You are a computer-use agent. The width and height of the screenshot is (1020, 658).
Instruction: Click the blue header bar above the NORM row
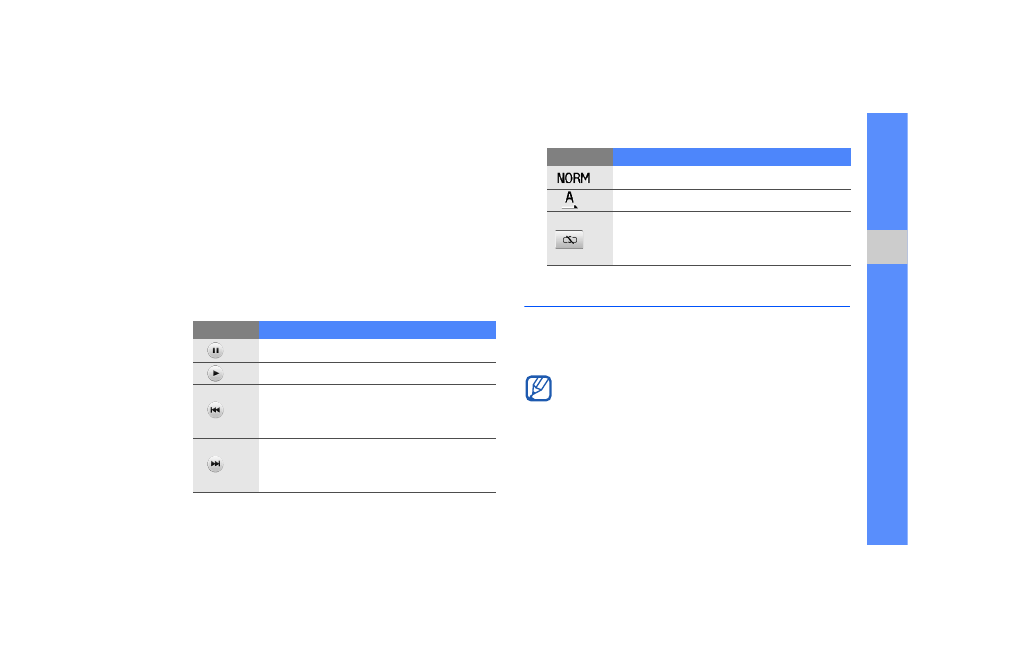pos(732,157)
